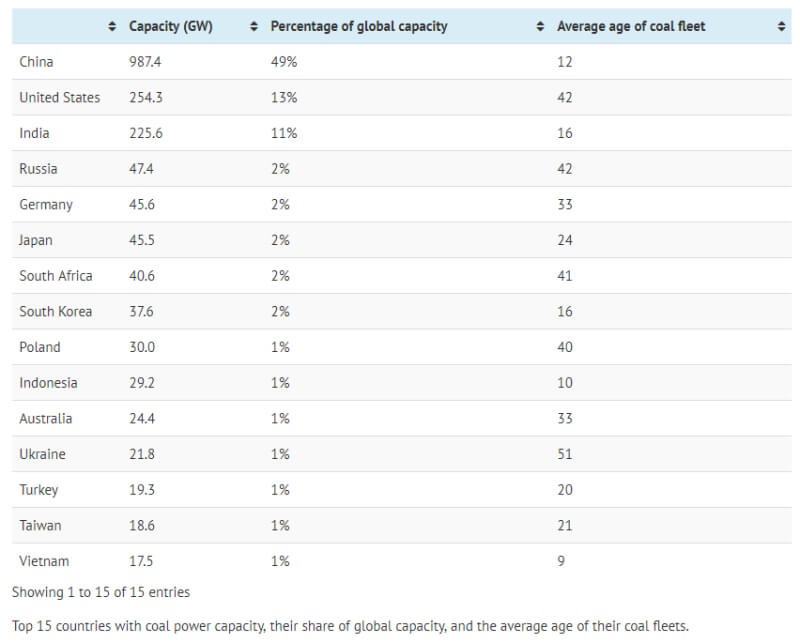Viewport: 800px width, 643px height.
Task: Click the Germany country cell
Action: pos(46,205)
